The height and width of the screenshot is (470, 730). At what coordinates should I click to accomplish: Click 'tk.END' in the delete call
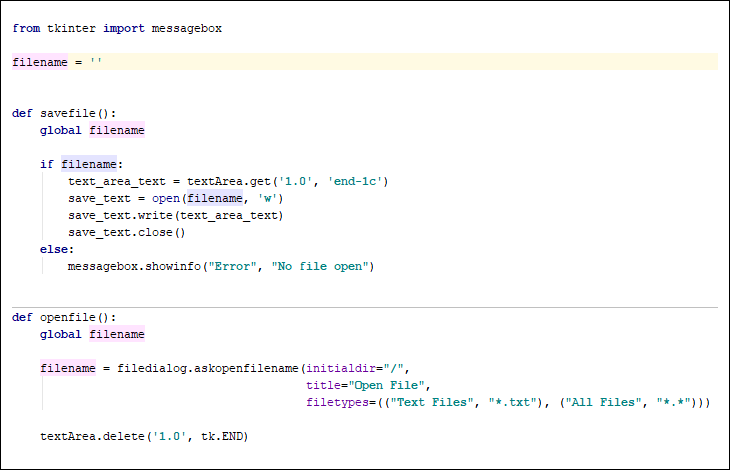click(222, 436)
